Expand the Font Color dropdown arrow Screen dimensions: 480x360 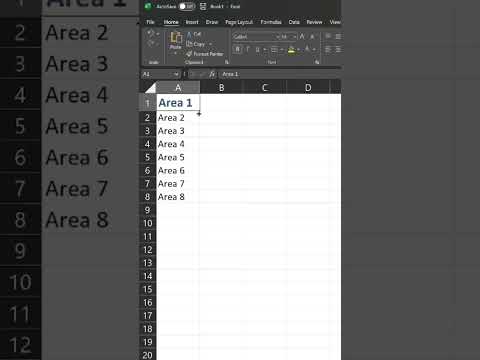[314, 50]
